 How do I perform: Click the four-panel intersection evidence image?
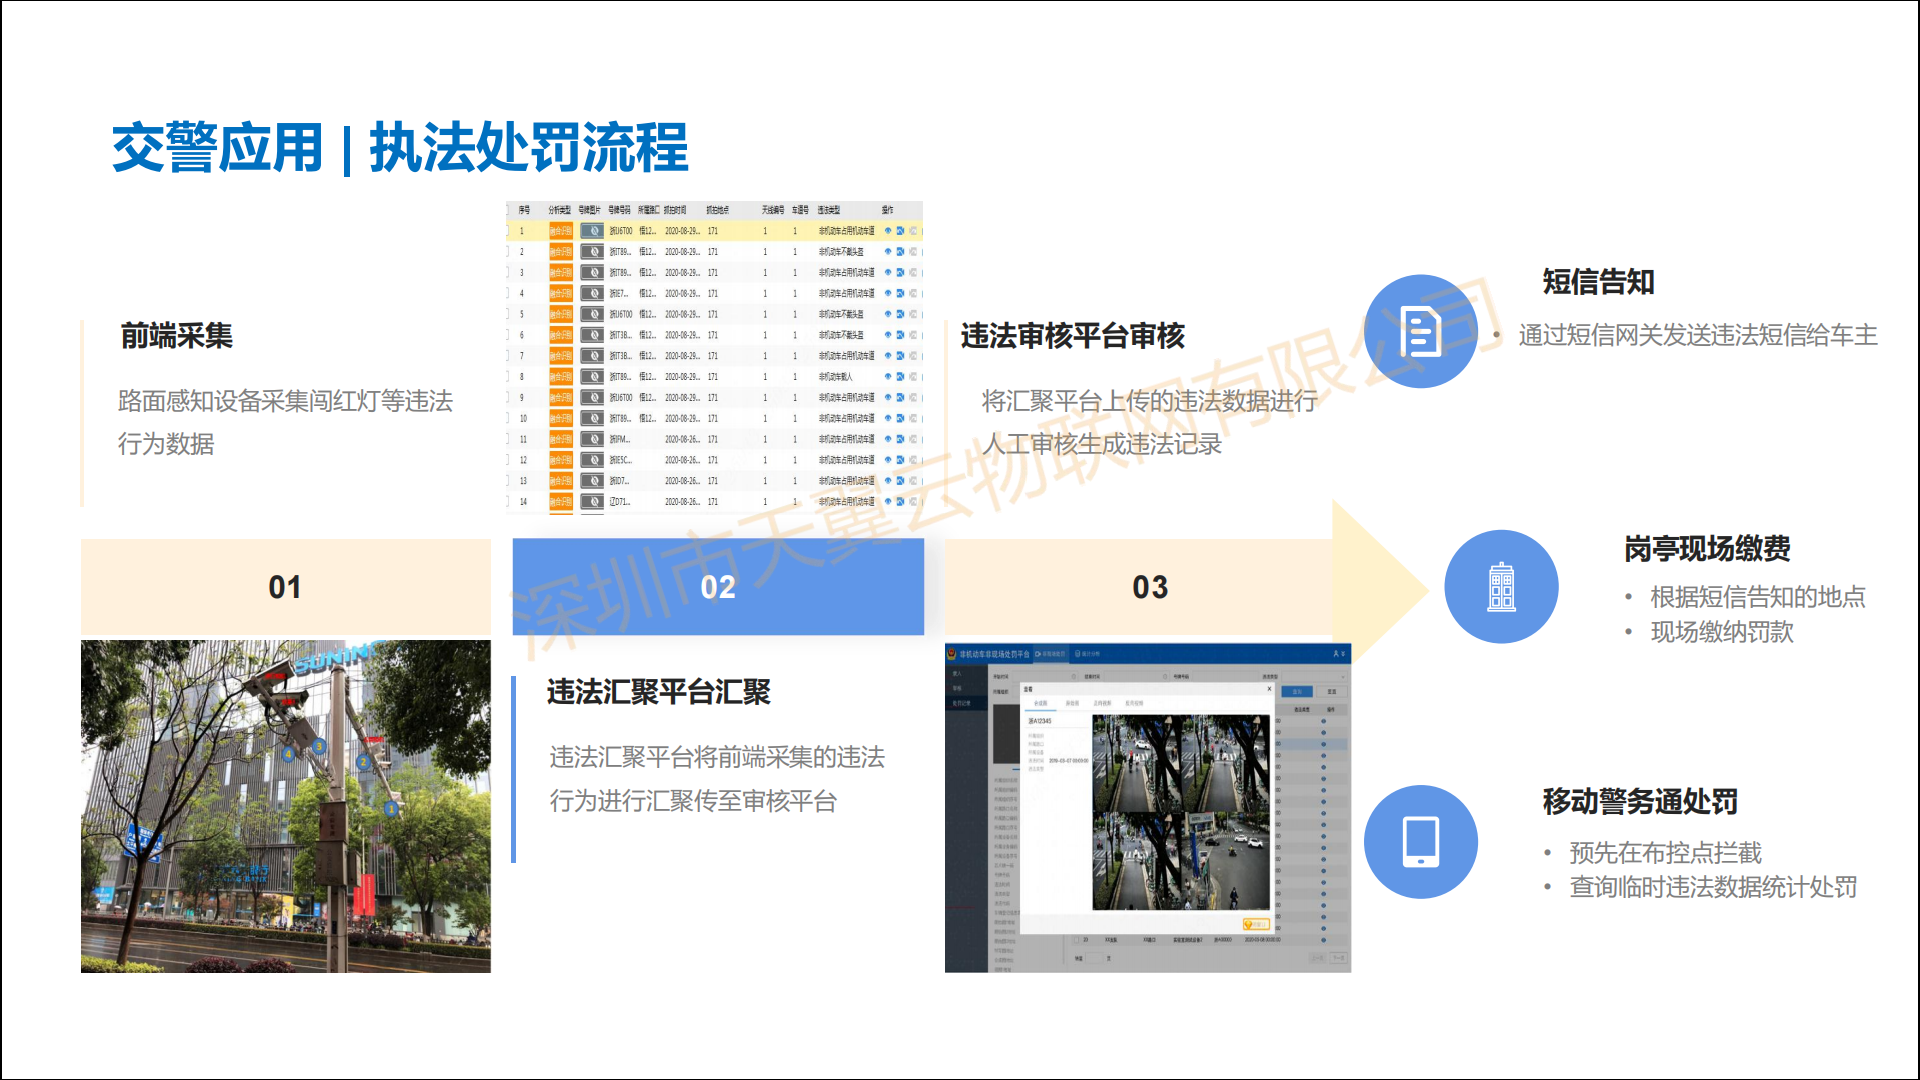click(1181, 812)
